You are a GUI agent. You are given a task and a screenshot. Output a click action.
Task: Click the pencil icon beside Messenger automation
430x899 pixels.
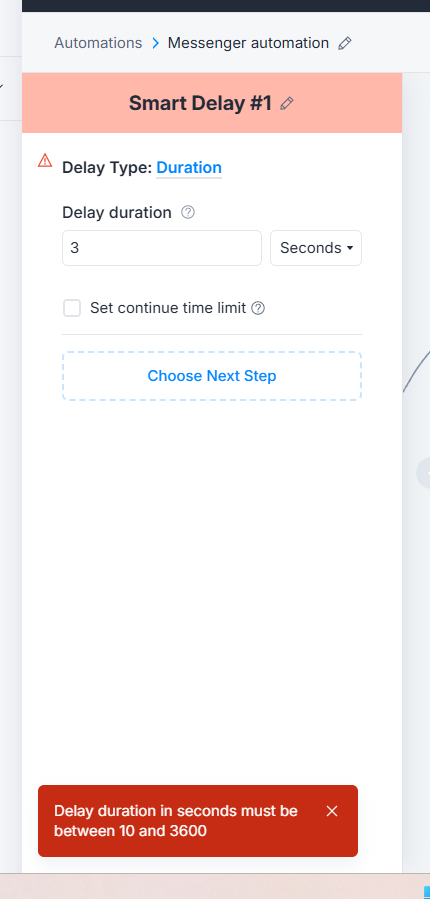pyautogui.click(x=345, y=44)
